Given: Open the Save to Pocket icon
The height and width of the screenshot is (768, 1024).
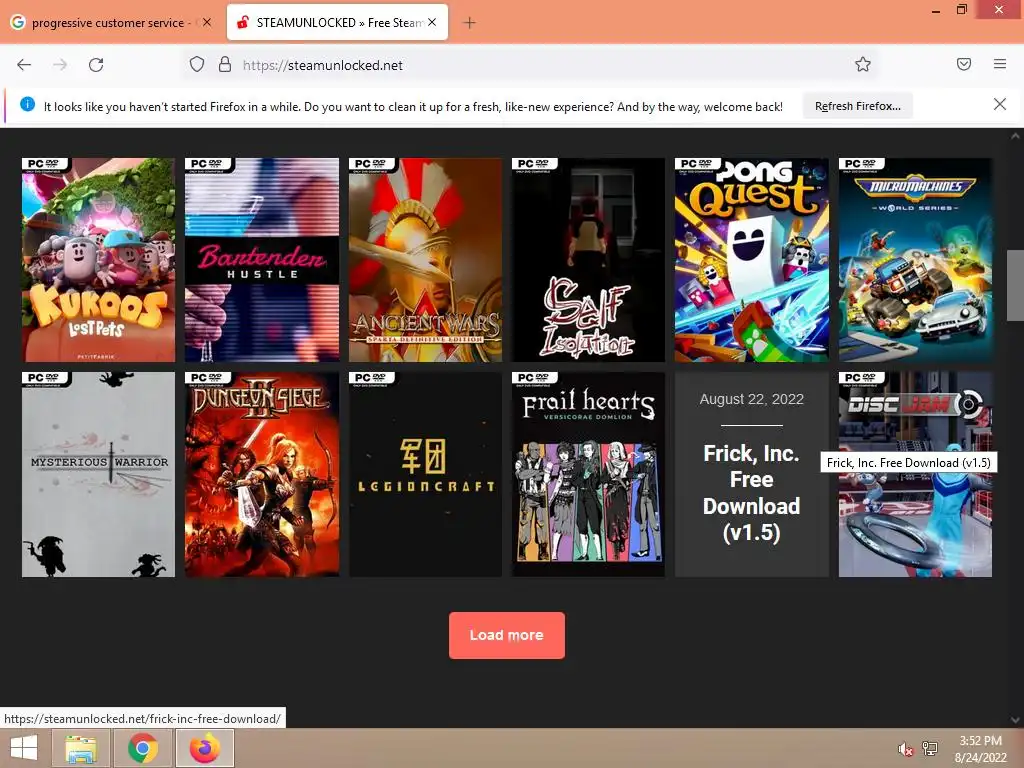Looking at the screenshot, I should [964, 64].
